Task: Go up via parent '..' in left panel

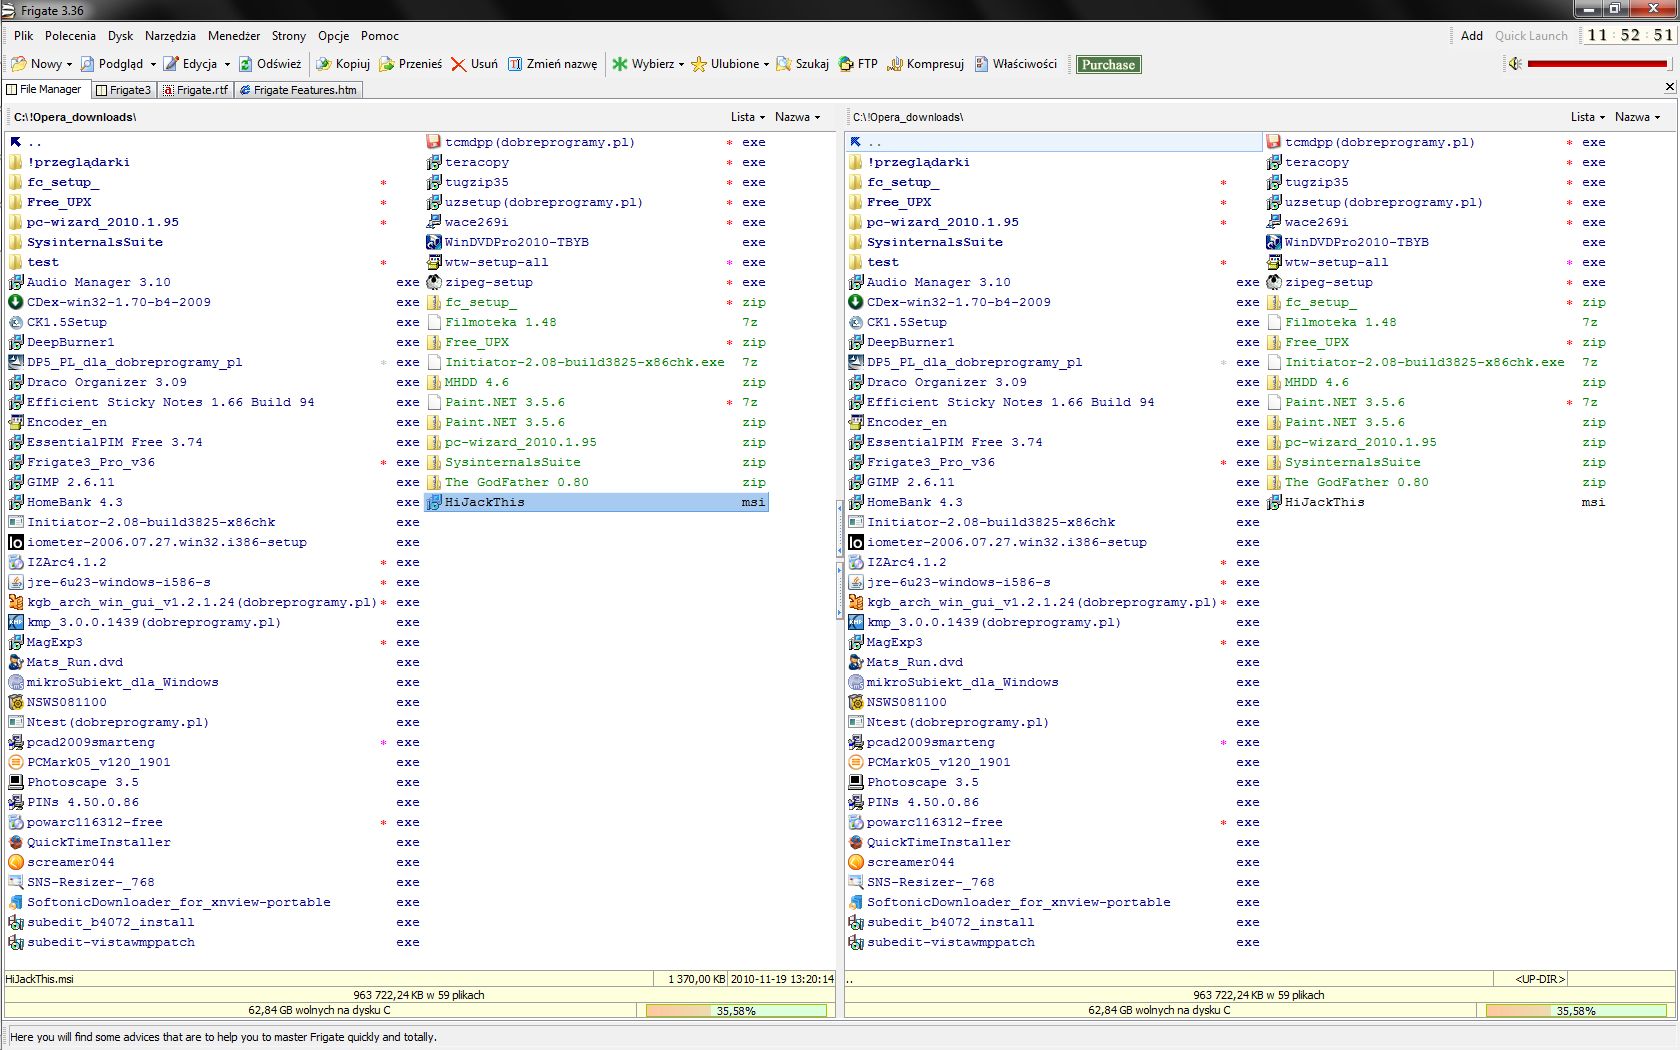Action: click(26, 142)
